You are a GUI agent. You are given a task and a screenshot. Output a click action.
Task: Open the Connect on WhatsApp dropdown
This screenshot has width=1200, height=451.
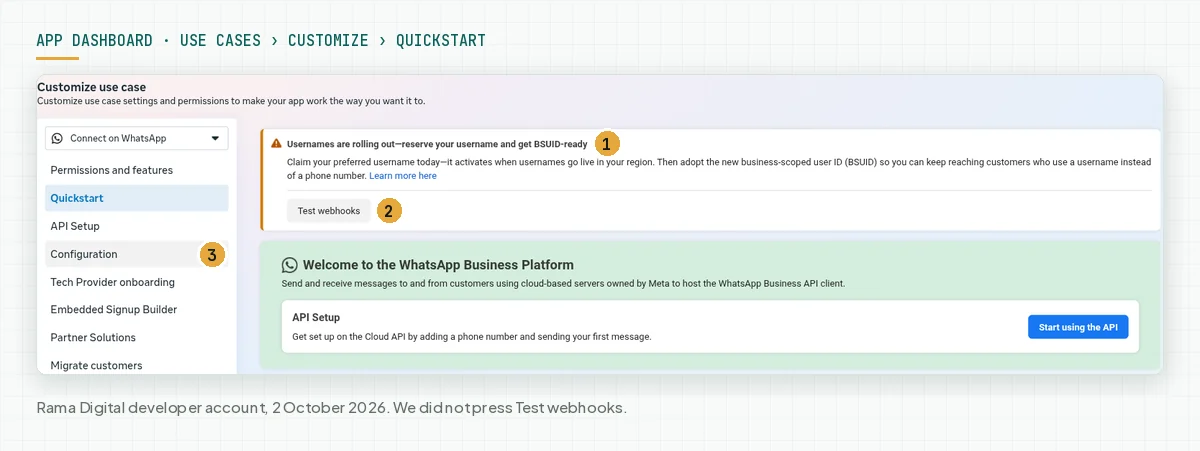(137, 138)
